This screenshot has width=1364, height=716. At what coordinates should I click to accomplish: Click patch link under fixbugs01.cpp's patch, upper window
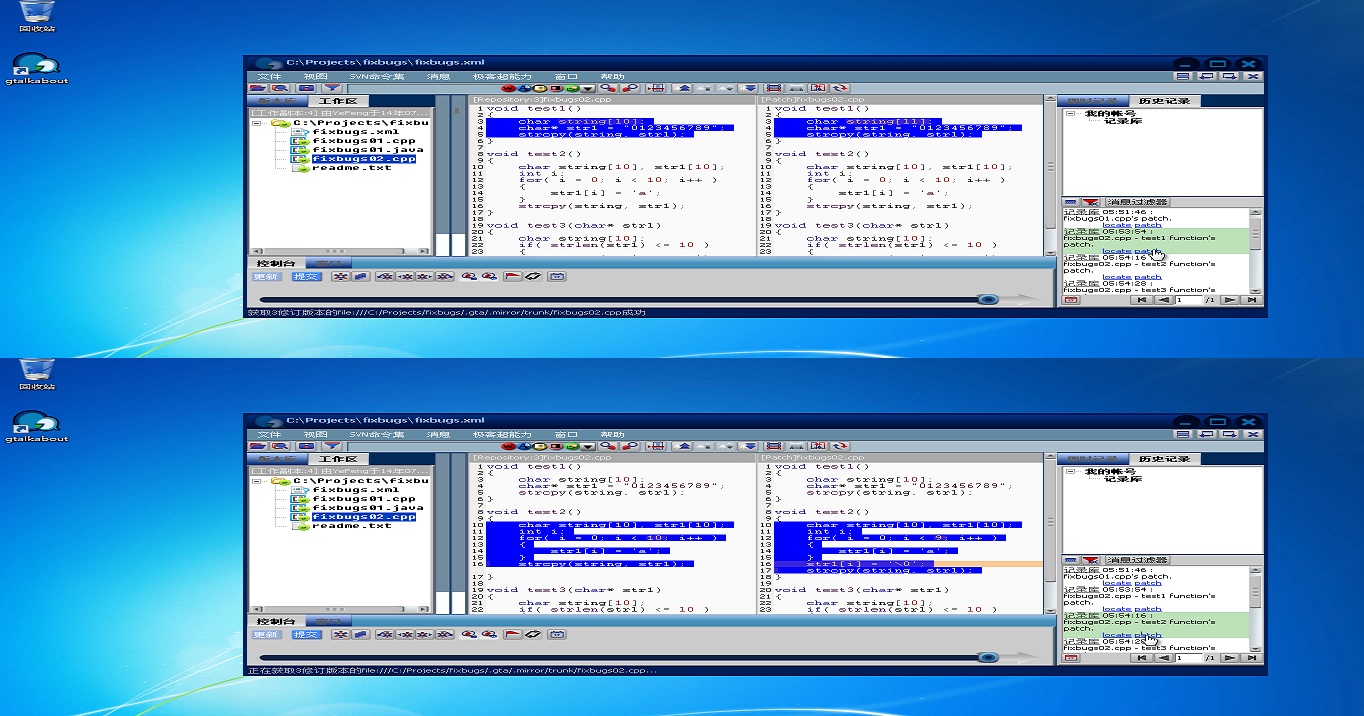(x=1148, y=225)
